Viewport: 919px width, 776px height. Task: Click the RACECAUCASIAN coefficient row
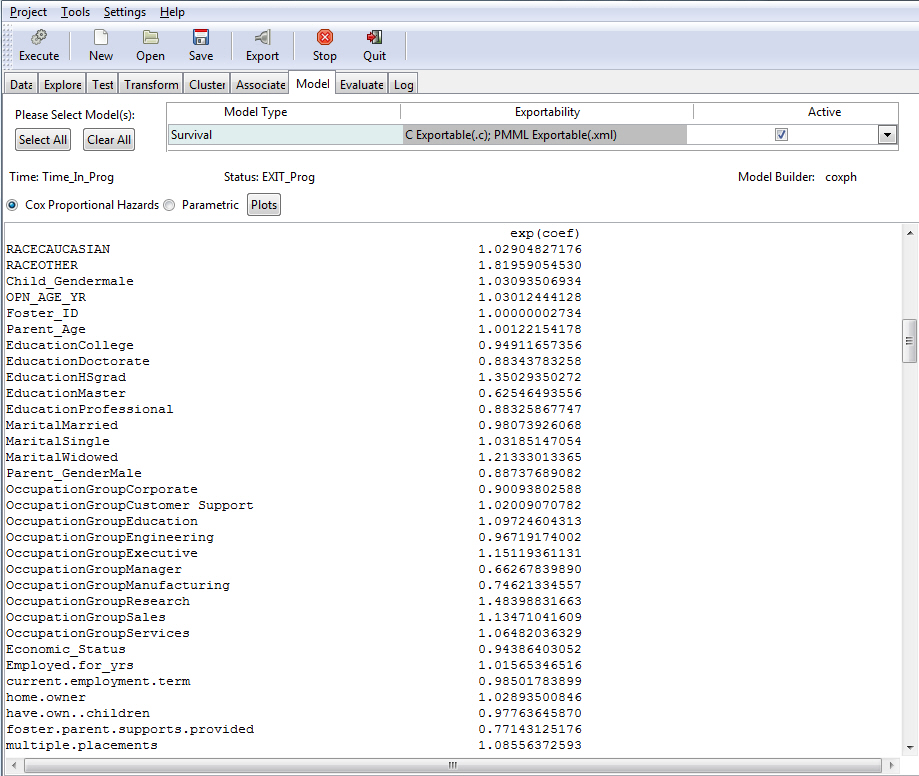(294, 249)
